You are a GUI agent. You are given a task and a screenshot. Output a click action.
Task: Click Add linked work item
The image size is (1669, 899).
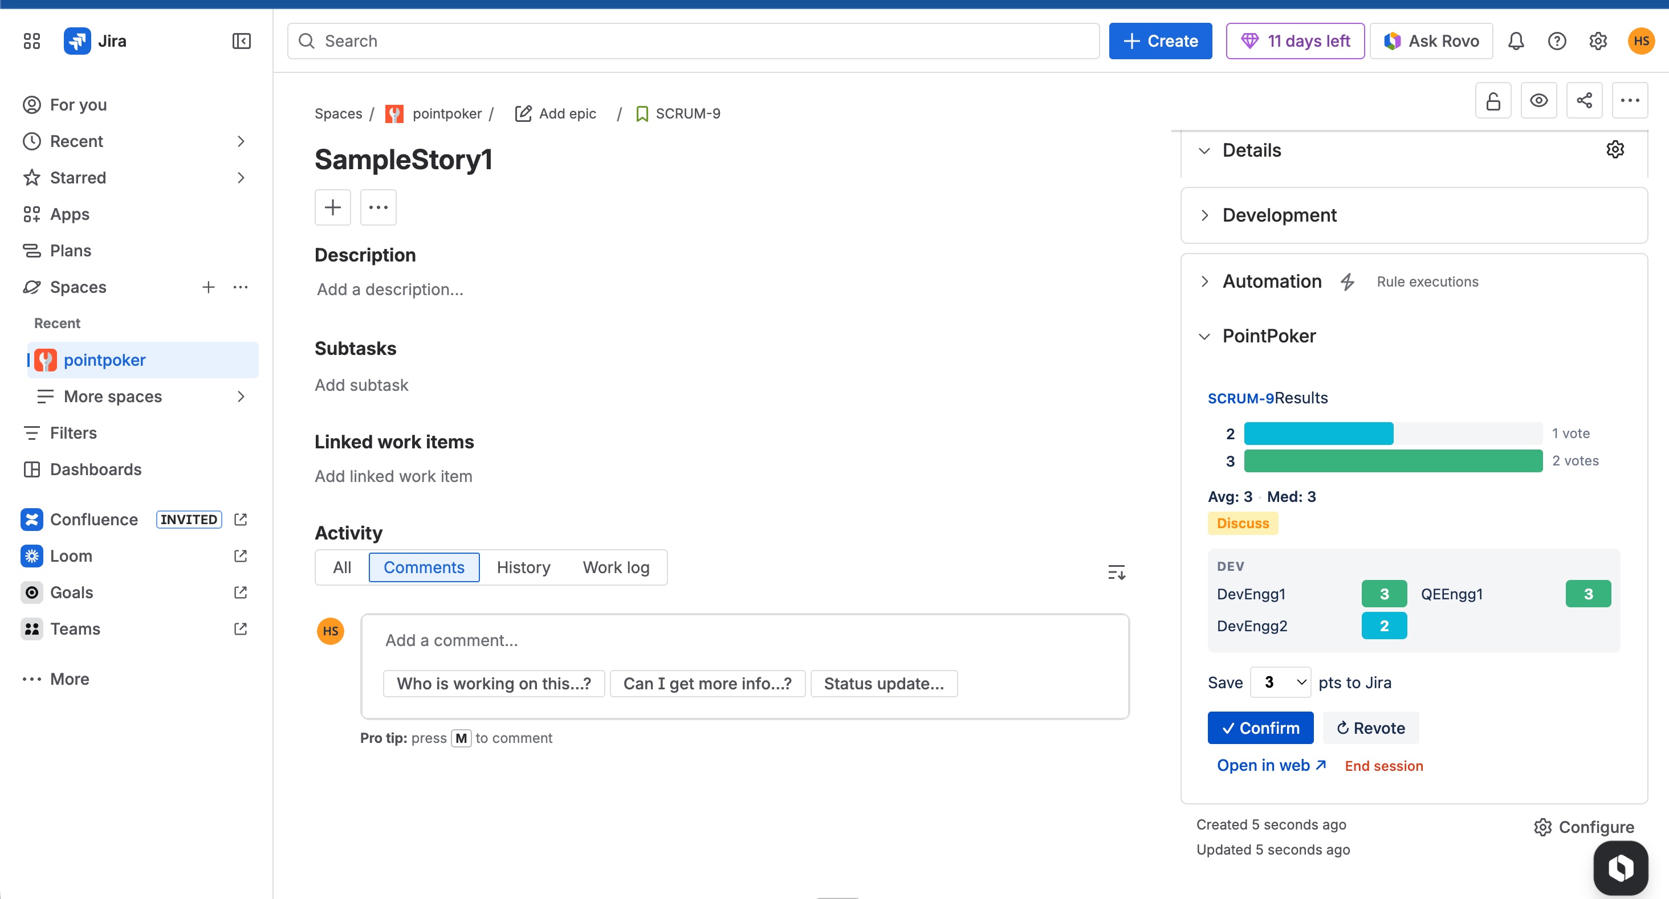(x=394, y=477)
